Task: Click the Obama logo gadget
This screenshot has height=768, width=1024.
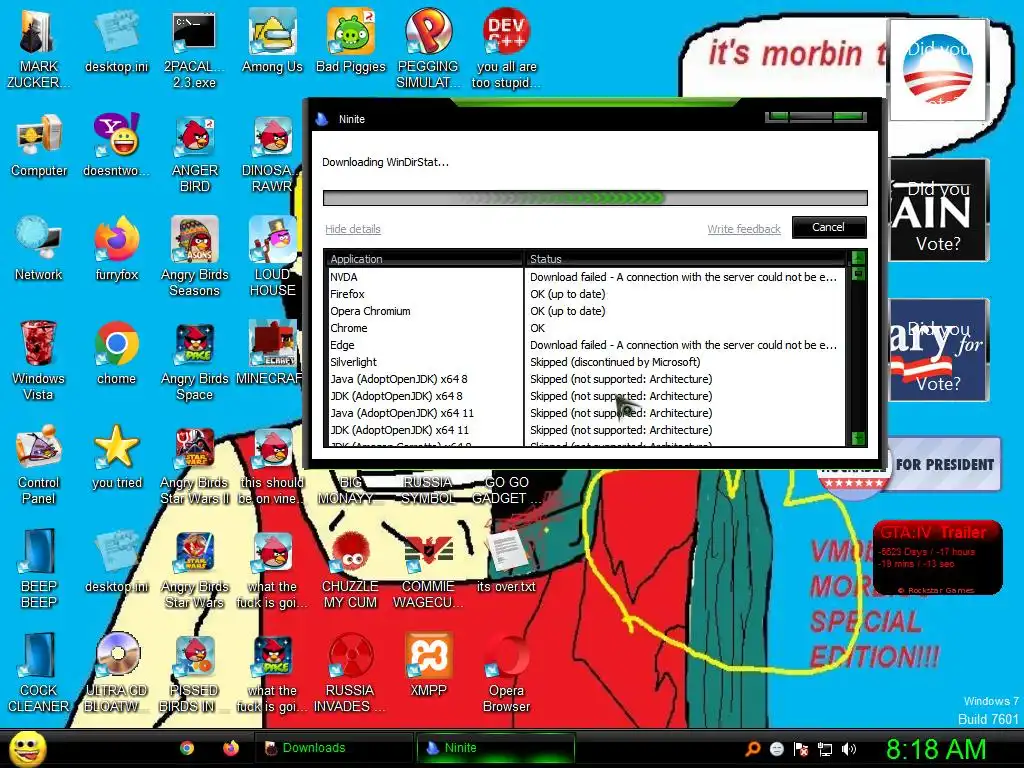Action: point(938,69)
